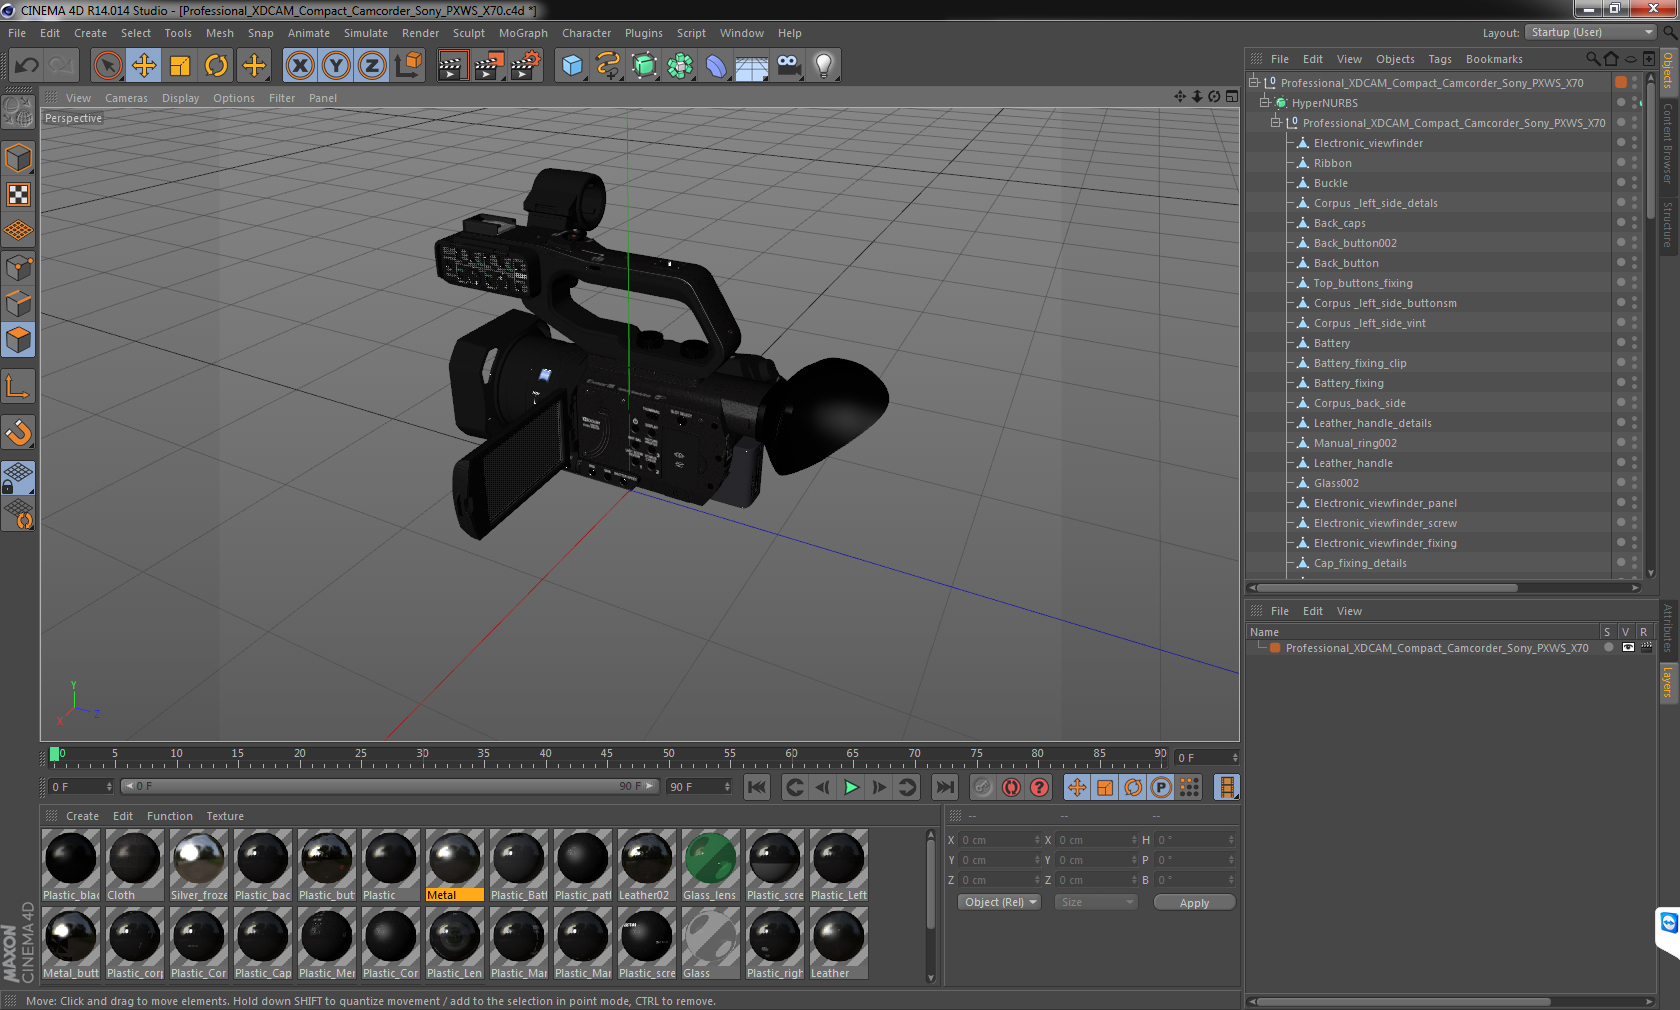Open the Array modeling objects icon
Screen dimensions: 1680x1010
pyautogui.click(x=680, y=66)
